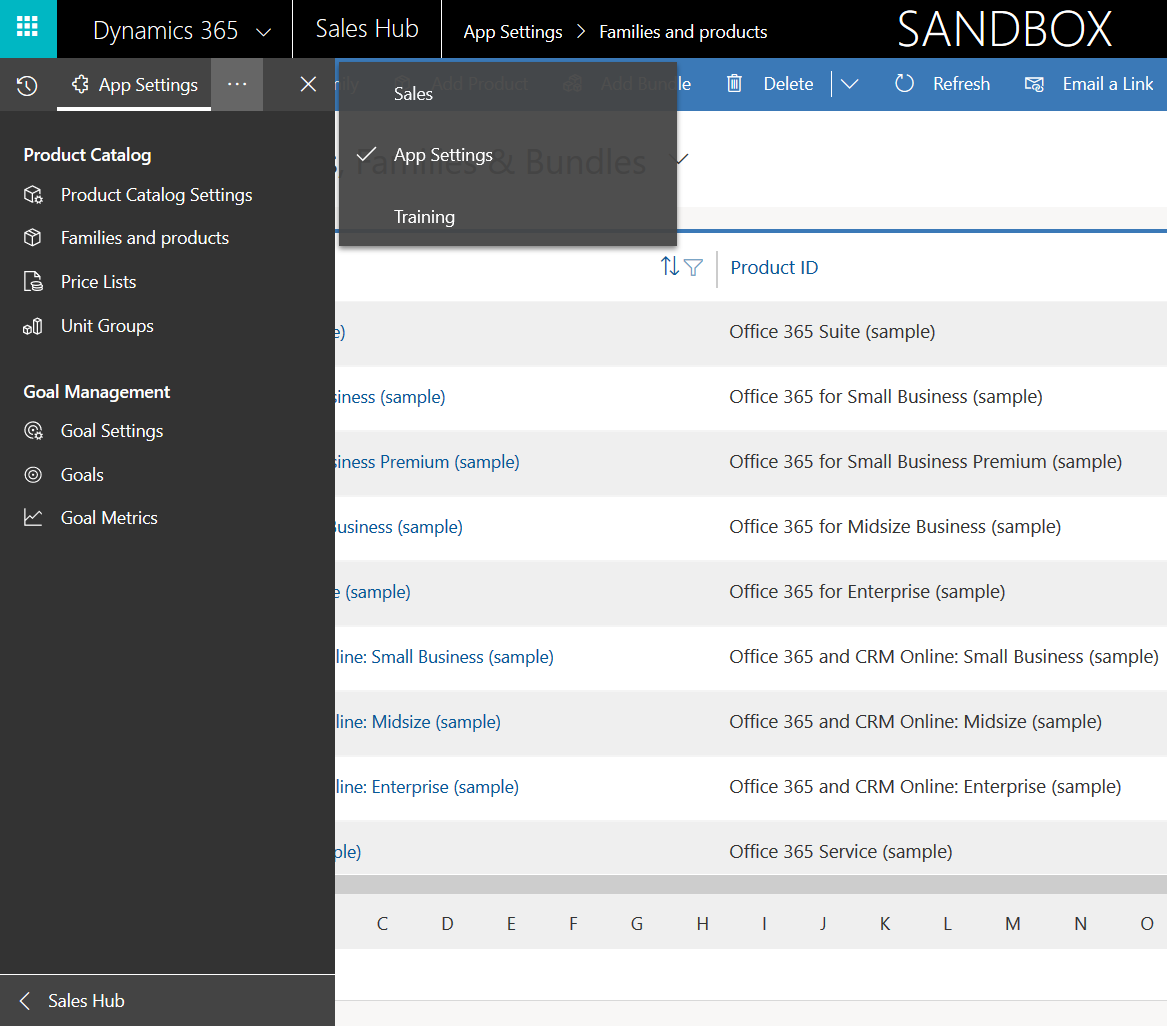Open the Sales Hub app title

(367, 29)
